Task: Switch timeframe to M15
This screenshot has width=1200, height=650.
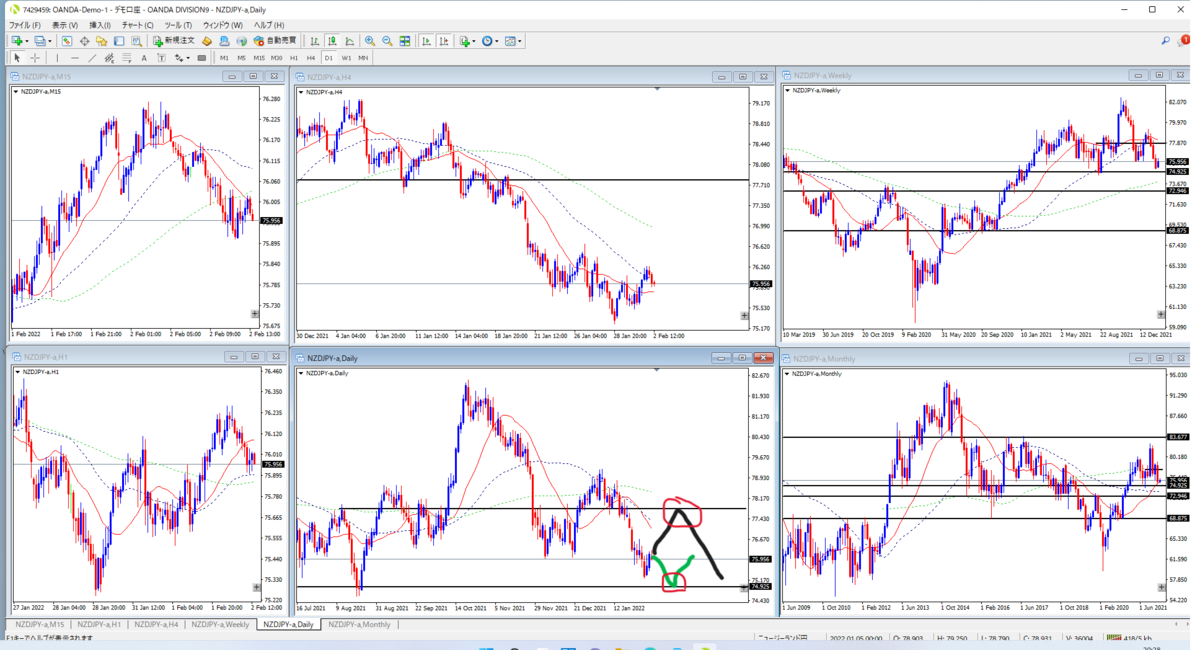Action: coord(259,58)
